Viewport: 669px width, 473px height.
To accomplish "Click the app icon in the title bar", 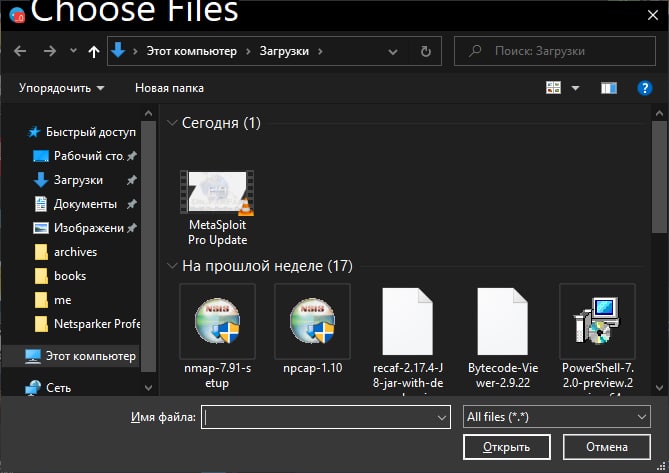I will (17, 15).
